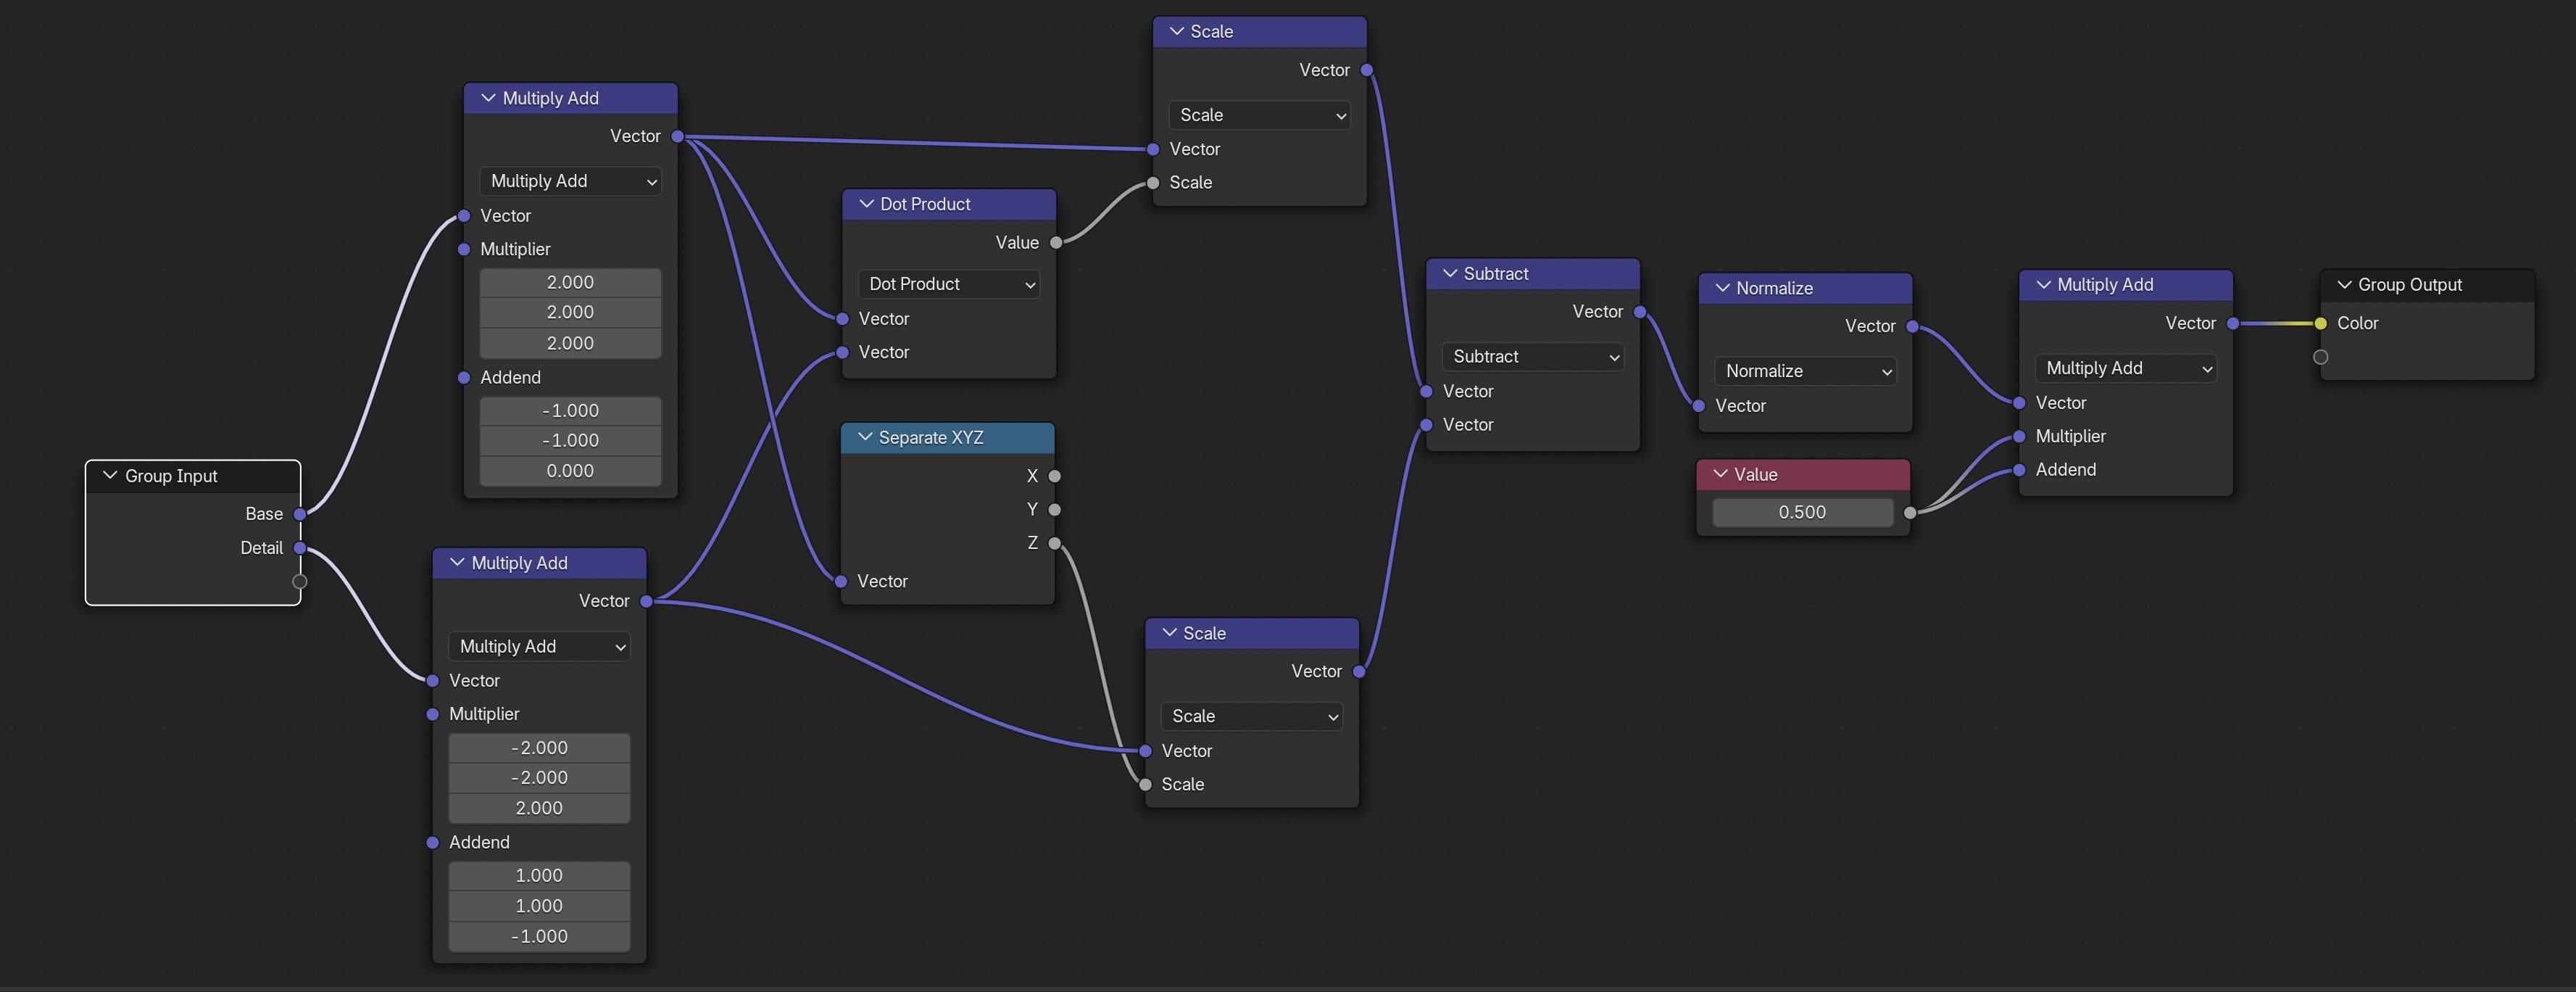Click Group Output Color input socket
This screenshot has height=992, width=2576.
tap(2320, 323)
